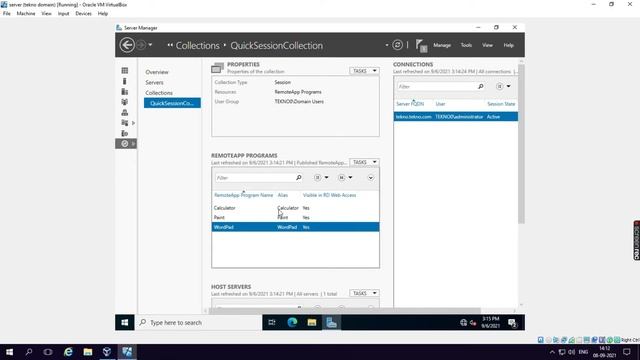Open the RemoteApp Programs TASKS dropdown
The width and height of the screenshot is (640, 360).
click(x=364, y=162)
